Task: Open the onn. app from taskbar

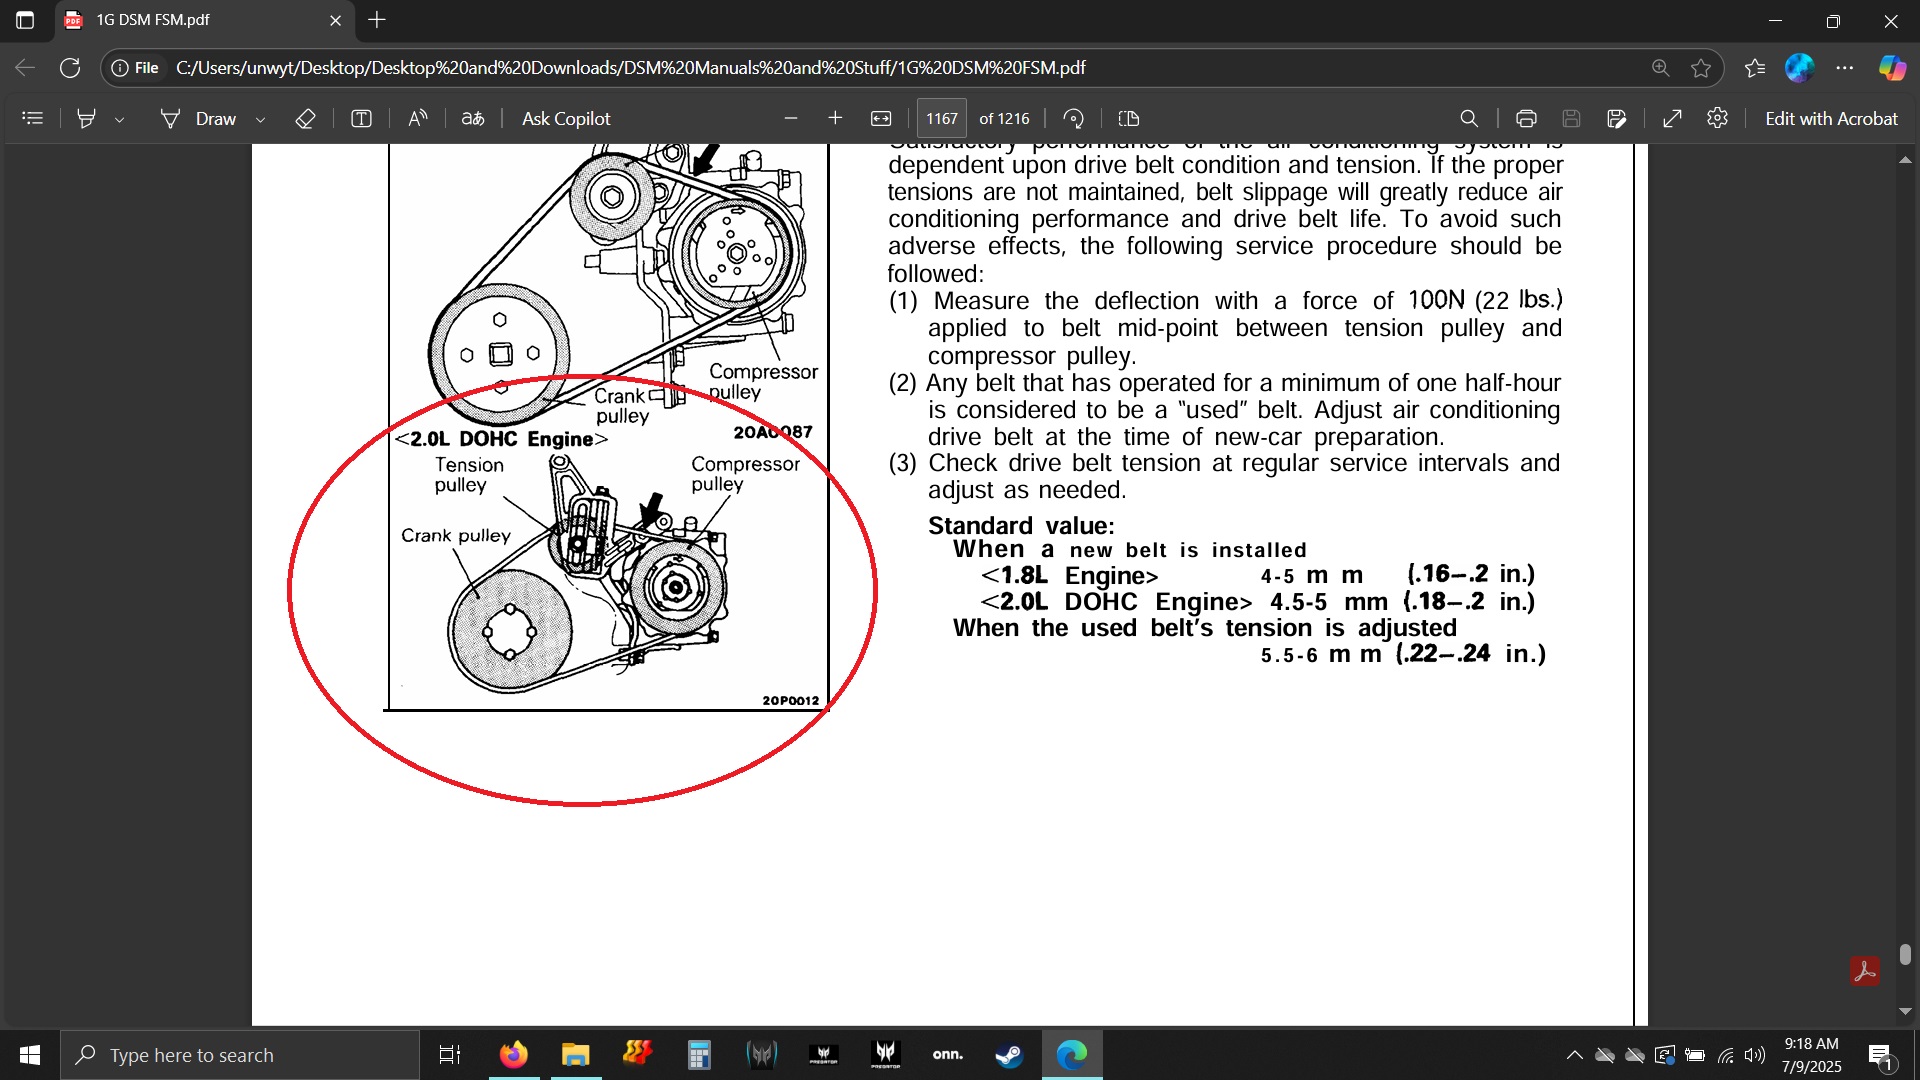Action: click(947, 1055)
